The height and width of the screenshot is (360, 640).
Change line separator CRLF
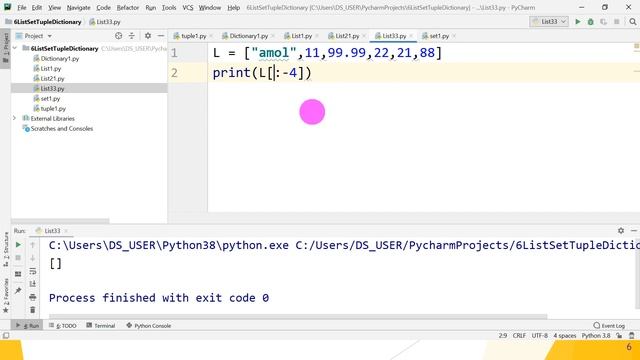[519, 336]
